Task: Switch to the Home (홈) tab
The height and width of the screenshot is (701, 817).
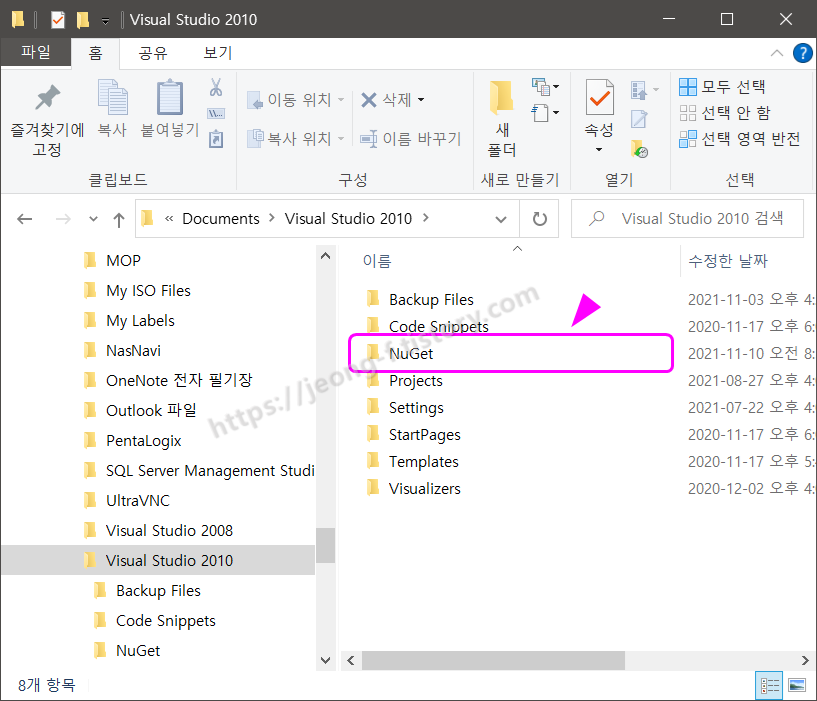Action: tap(95, 53)
